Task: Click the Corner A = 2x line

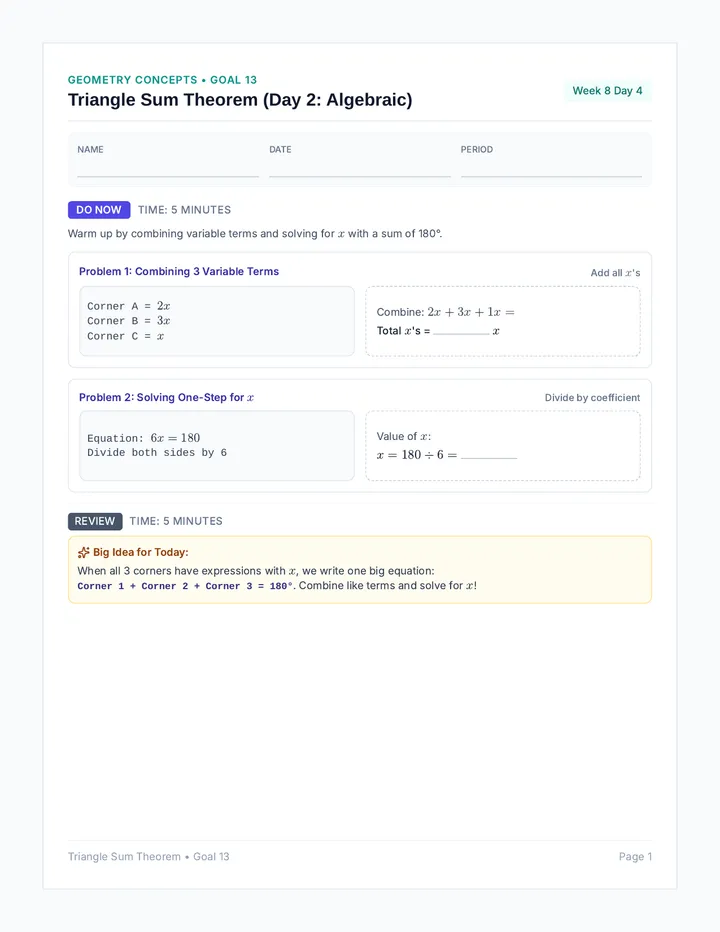Action: [128, 306]
